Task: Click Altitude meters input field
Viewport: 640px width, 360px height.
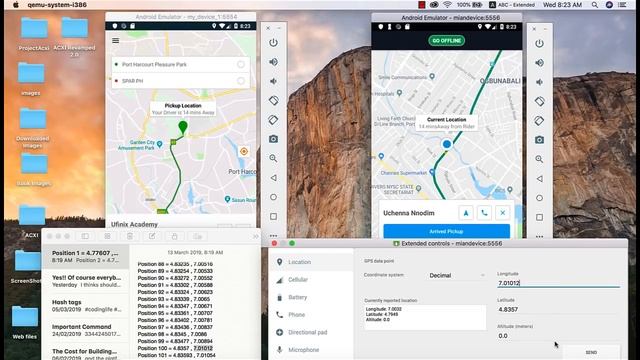Action: tap(558, 336)
